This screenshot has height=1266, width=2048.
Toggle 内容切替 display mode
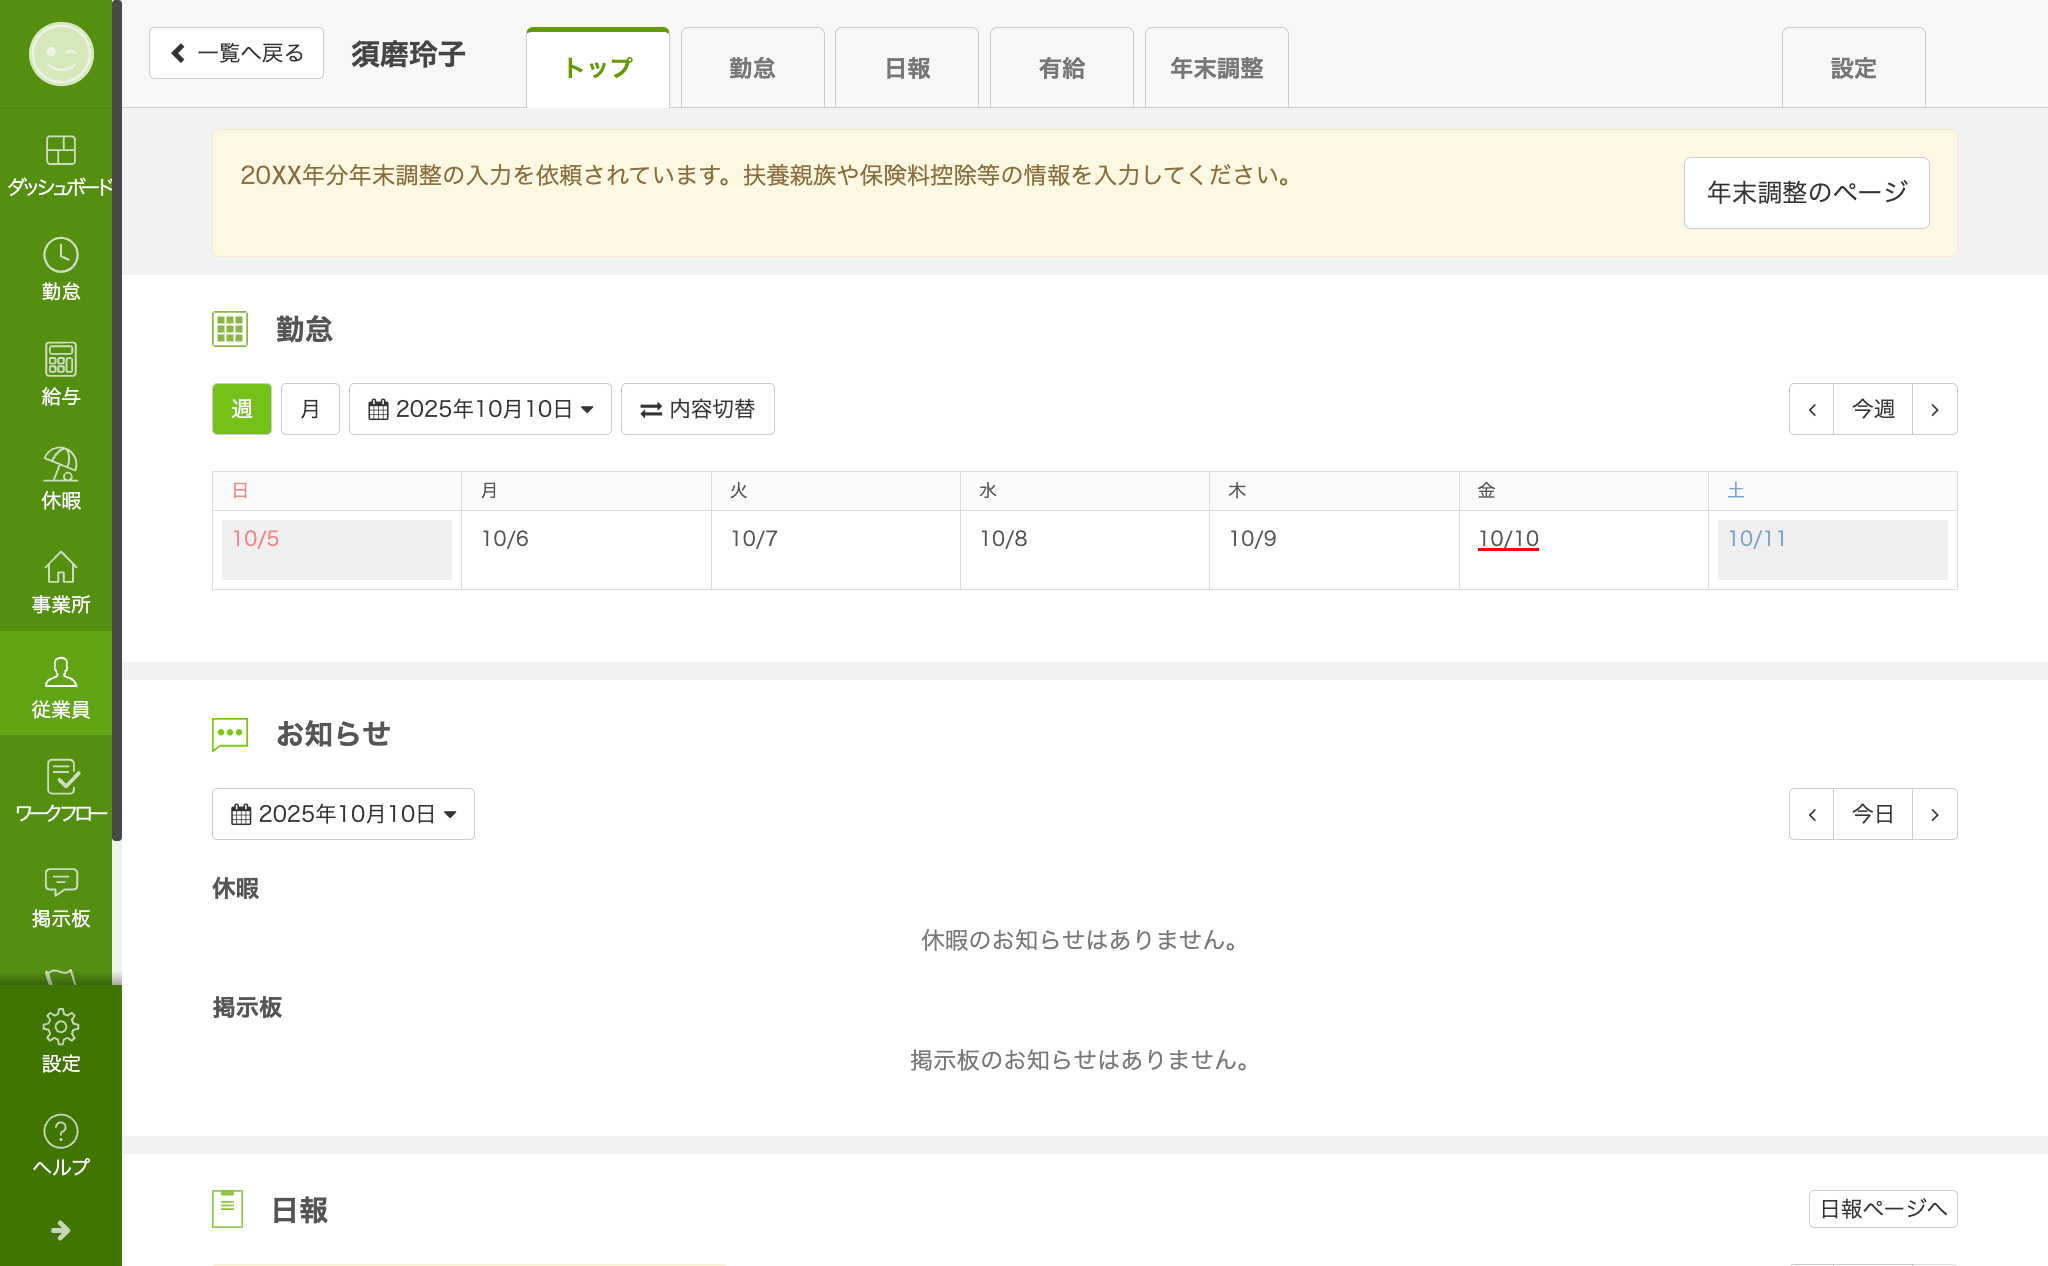(697, 409)
